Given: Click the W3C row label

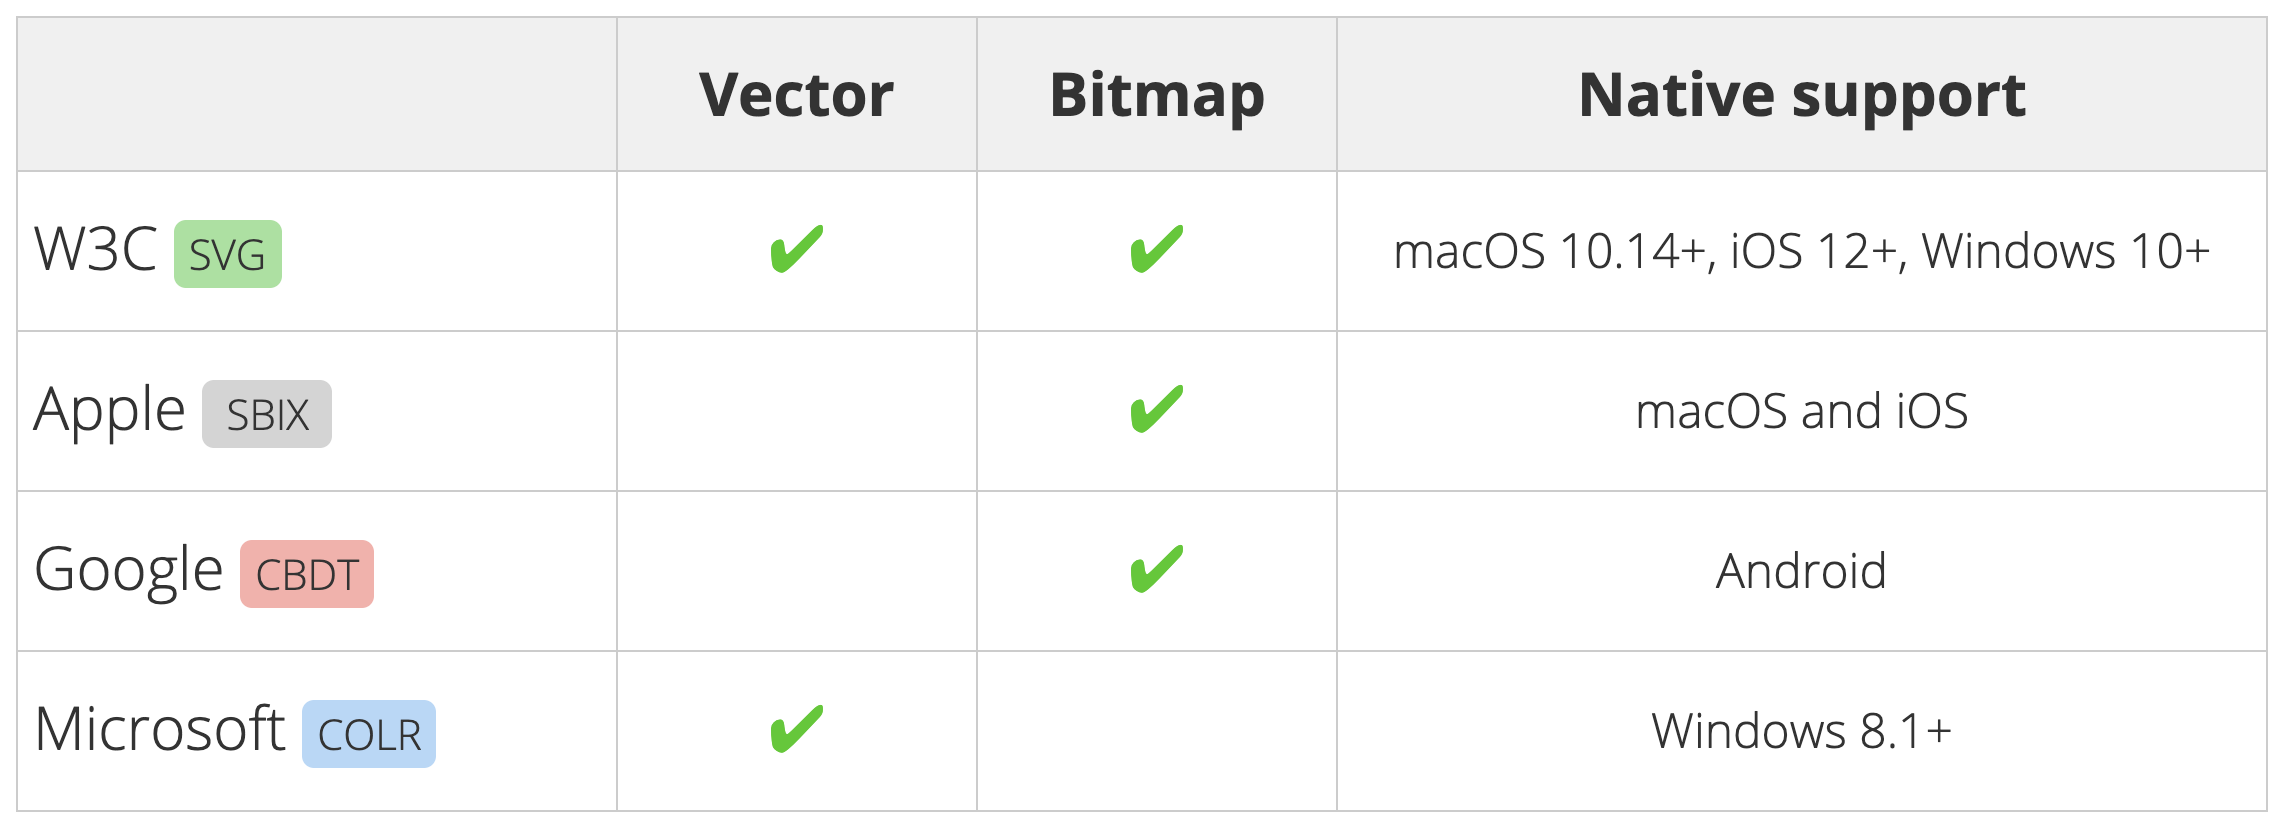Looking at the screenshot, I should pyautogui.click(x=96, y=250).
